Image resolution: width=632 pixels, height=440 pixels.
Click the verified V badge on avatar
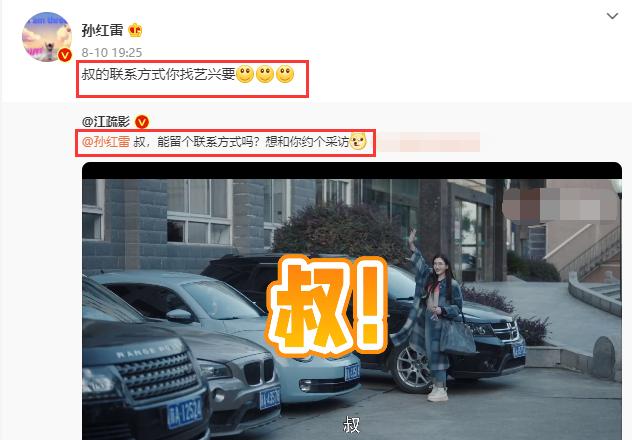tap(65, 55)
